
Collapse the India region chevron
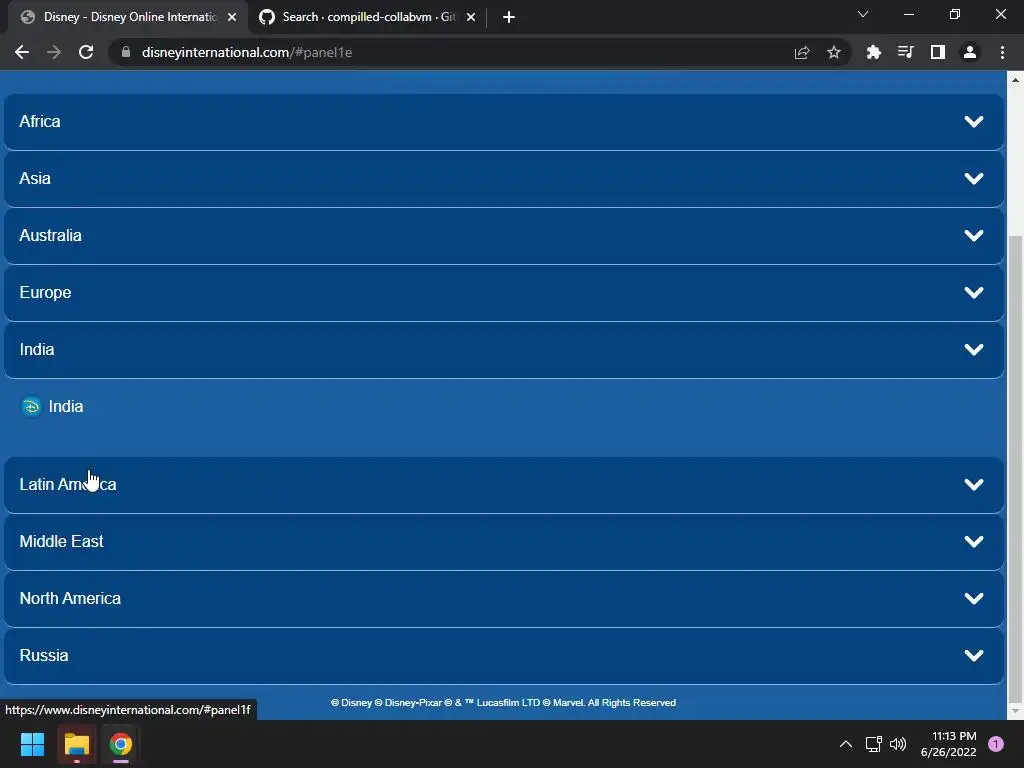974,349
